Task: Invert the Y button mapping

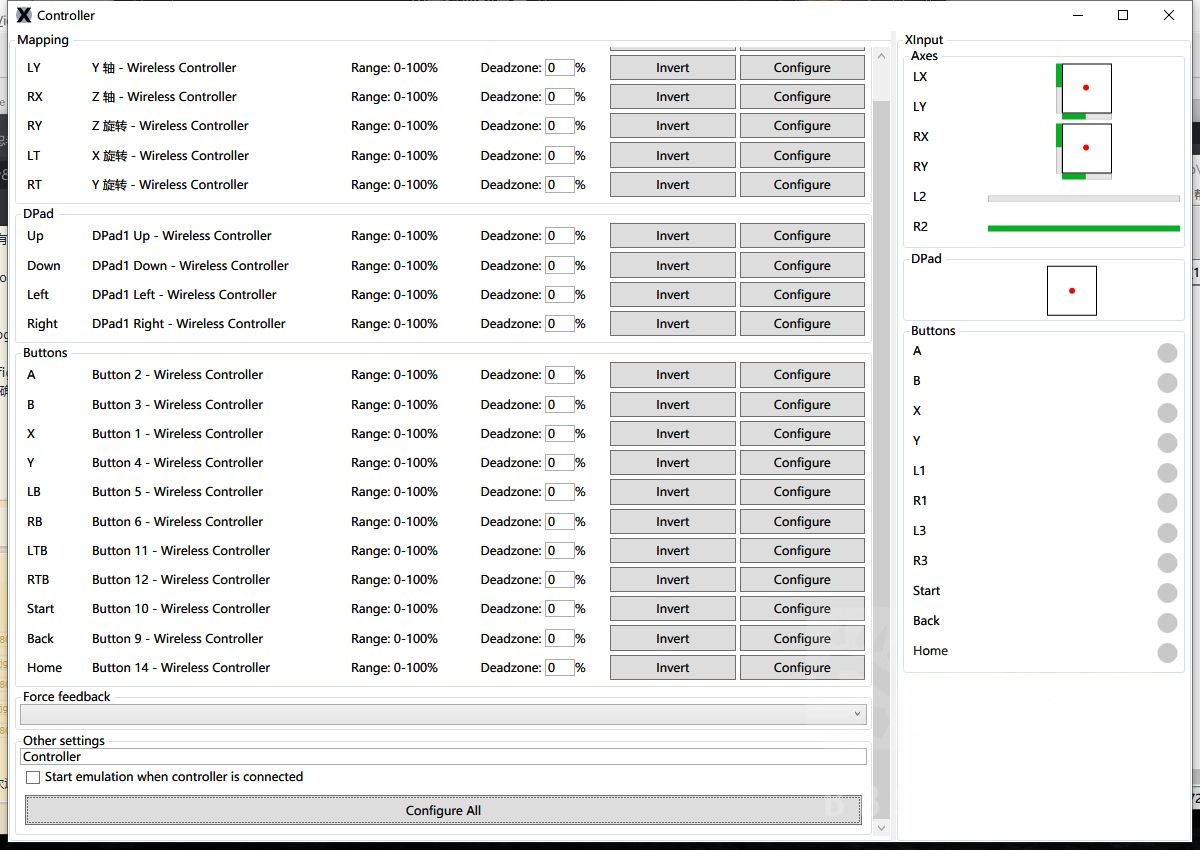Action: 673,463
